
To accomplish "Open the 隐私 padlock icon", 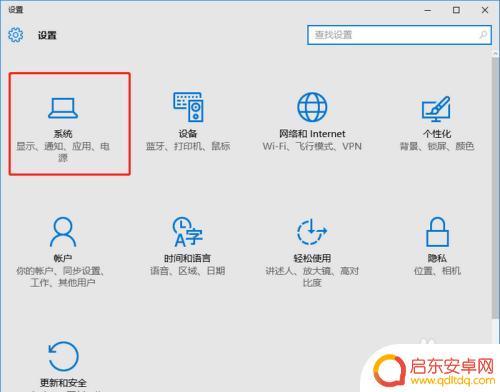I will click(x=437, y=232).
